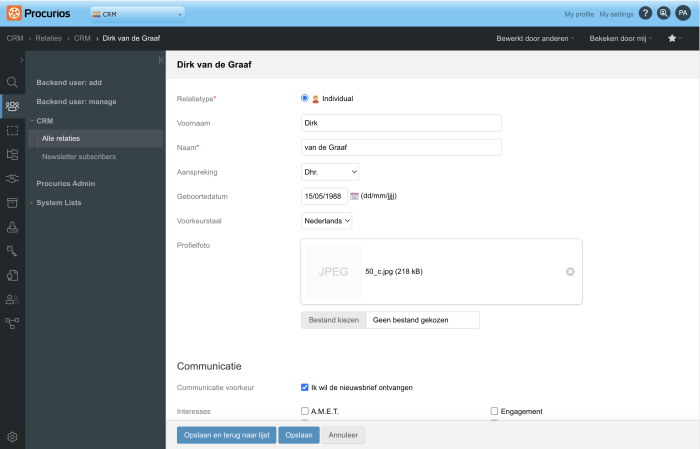This screenshot has height=449, width=700.
Task: Check the A.M.E.T. interest checkbox
Action: 304,411
